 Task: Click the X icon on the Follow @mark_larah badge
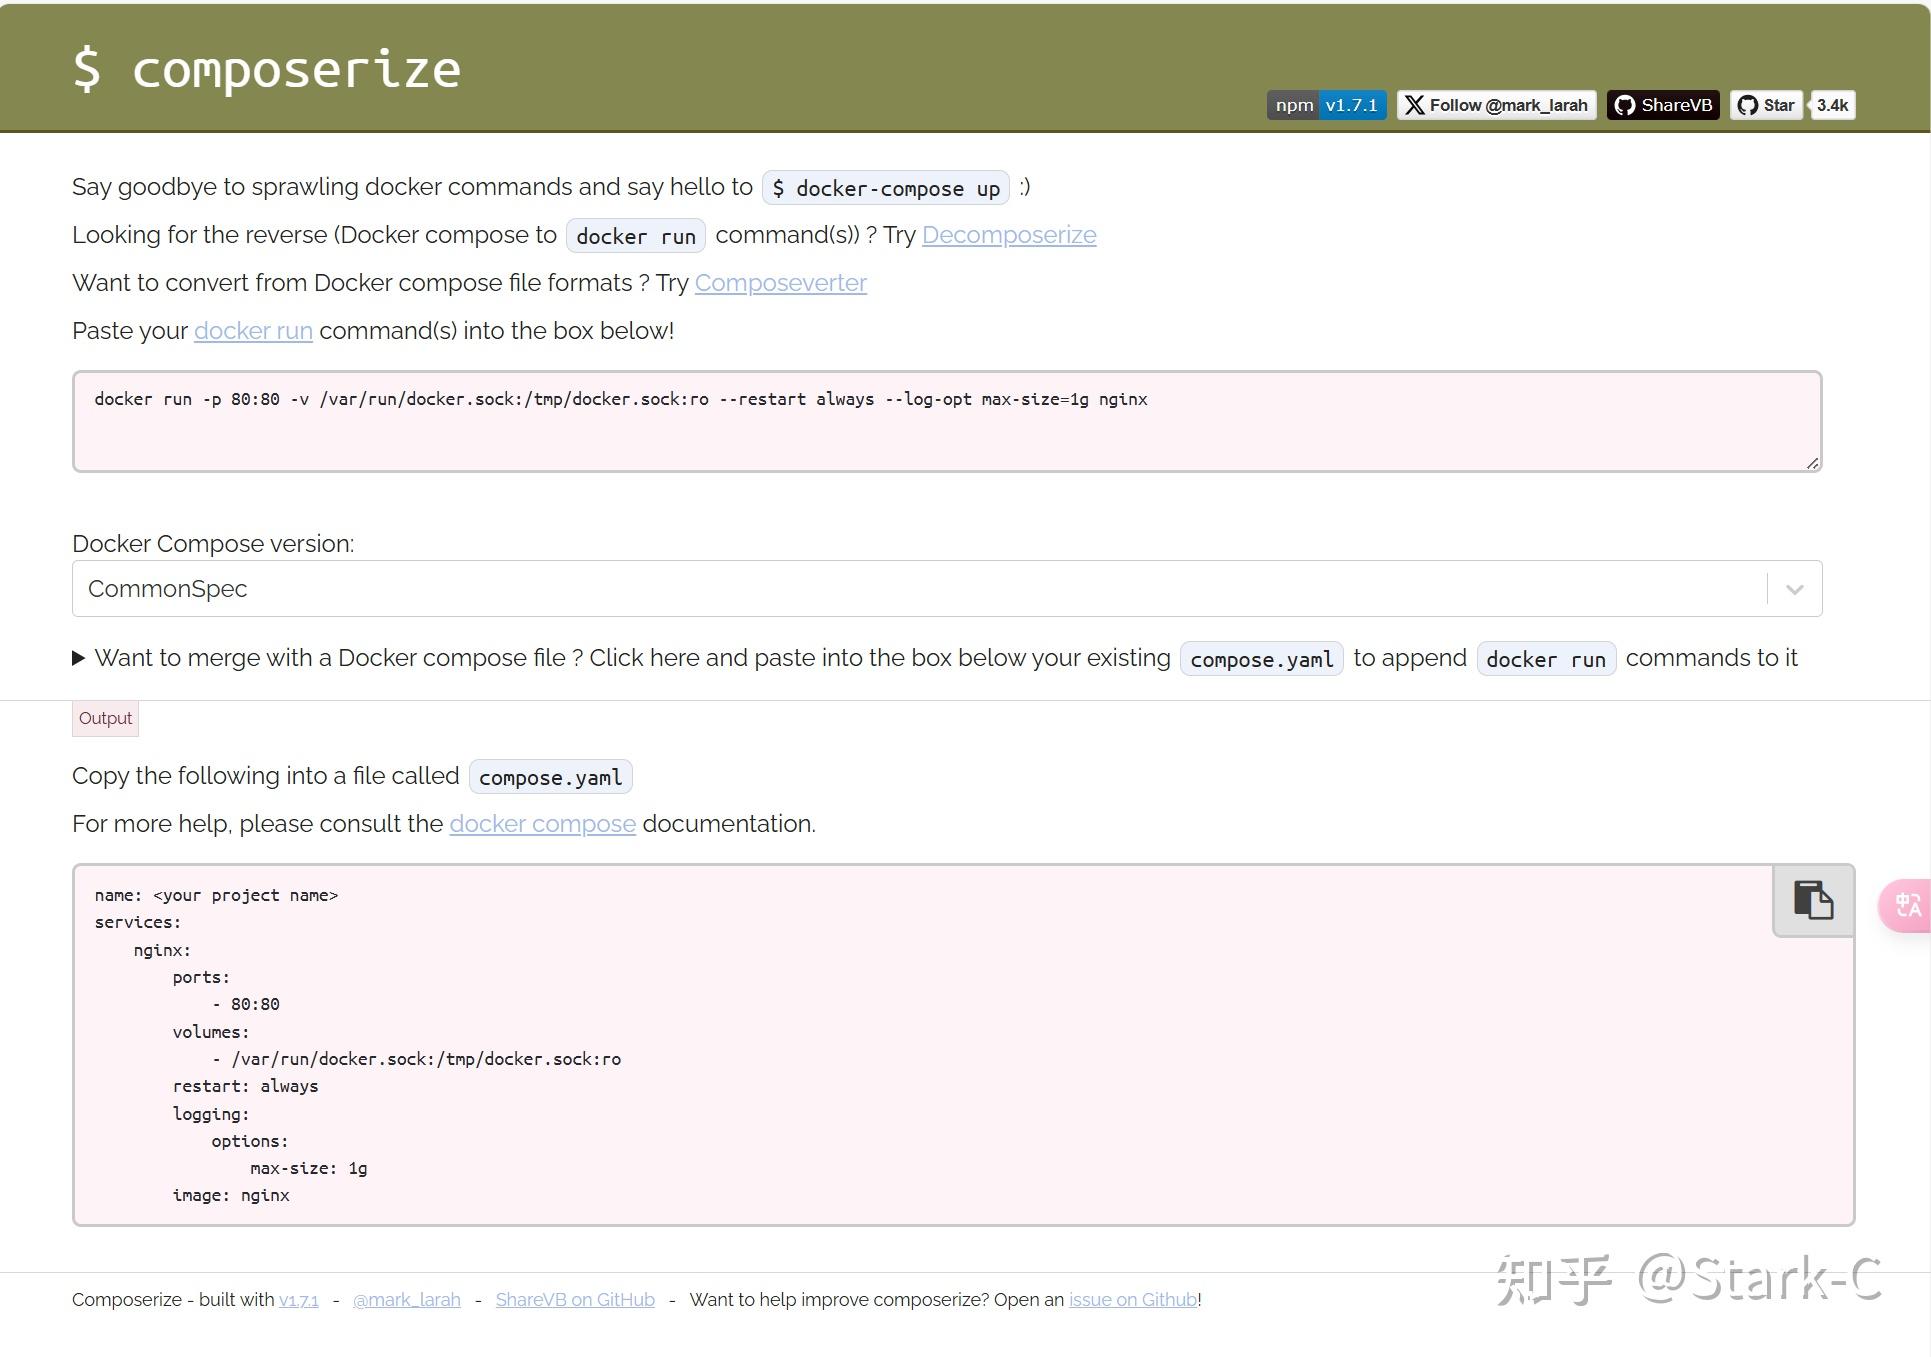coord(1414,104)
